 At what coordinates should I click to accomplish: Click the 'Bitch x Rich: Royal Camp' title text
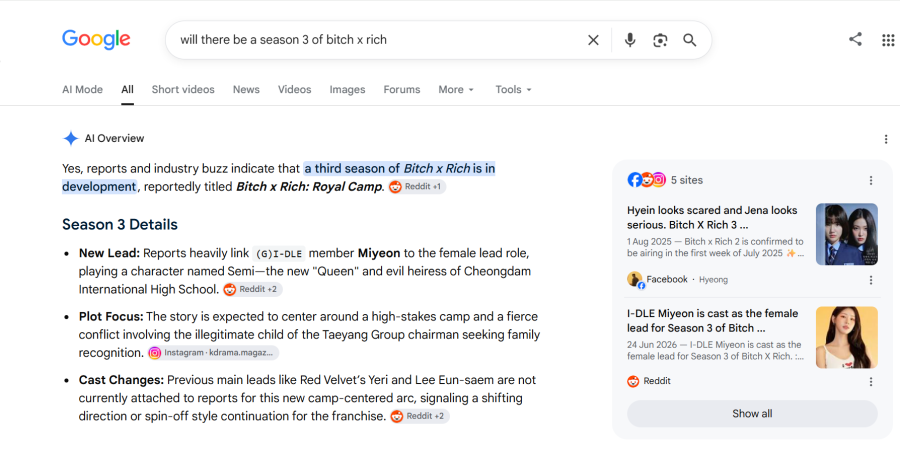309,187
